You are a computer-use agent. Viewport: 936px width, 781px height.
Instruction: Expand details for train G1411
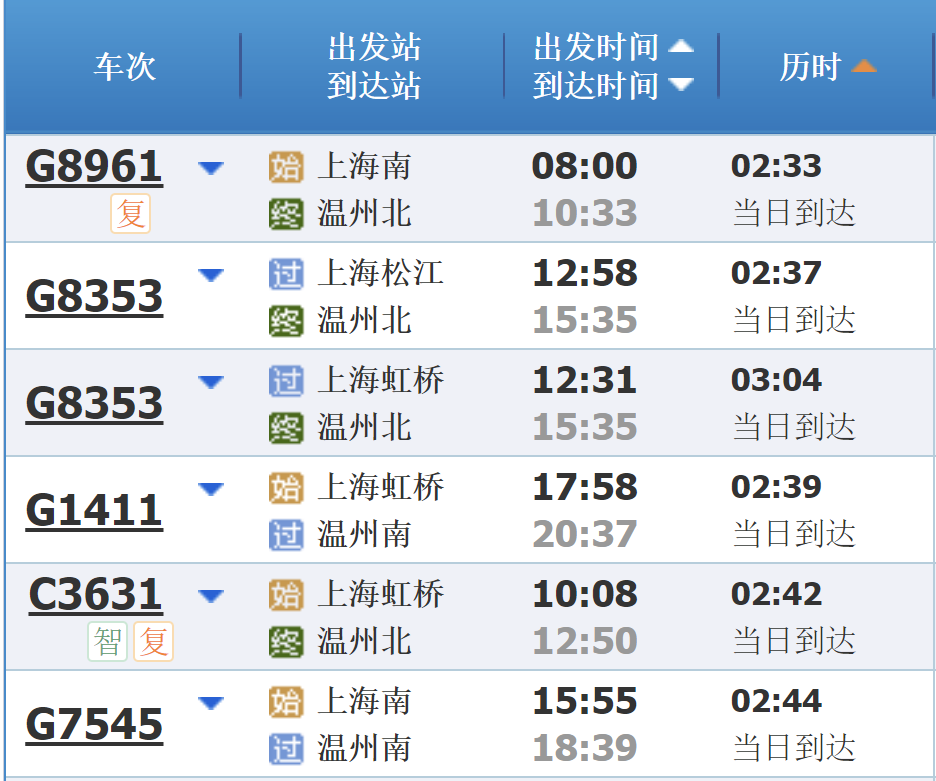pyautogui.click(x=211, y=488)
